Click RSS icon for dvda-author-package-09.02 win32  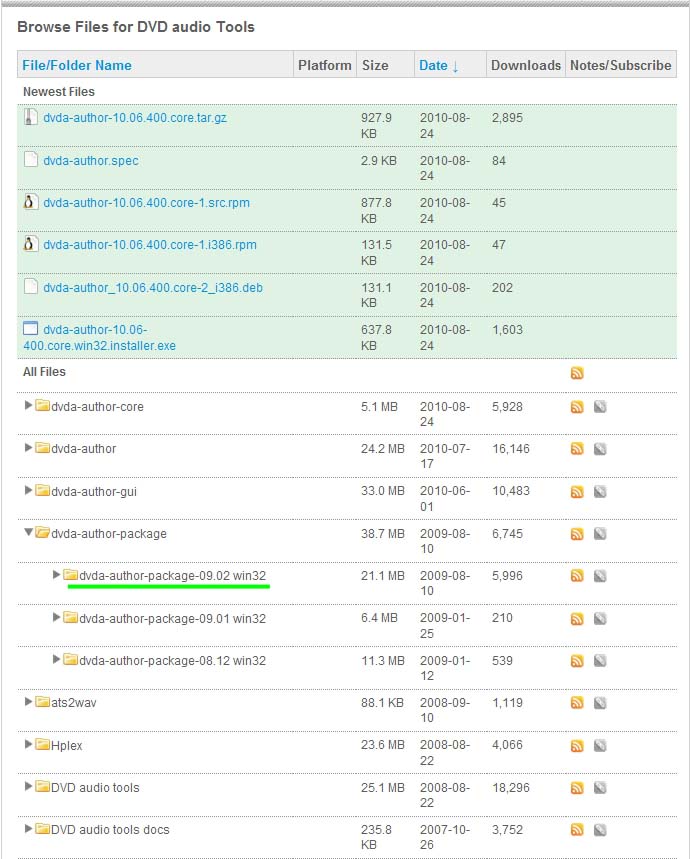577,576
